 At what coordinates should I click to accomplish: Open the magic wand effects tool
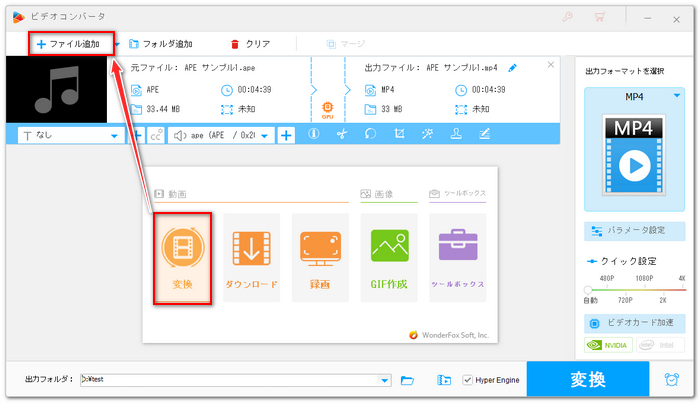tap(427, 133)
